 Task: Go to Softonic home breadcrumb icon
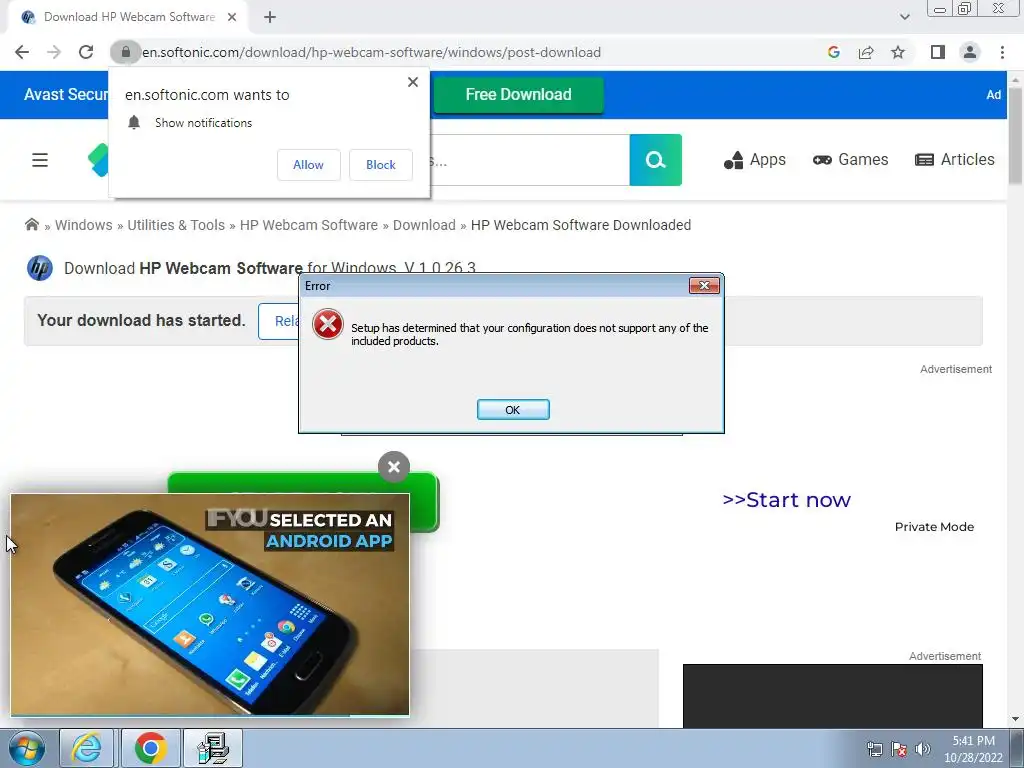pyautogui.click(x=31, y=225)
